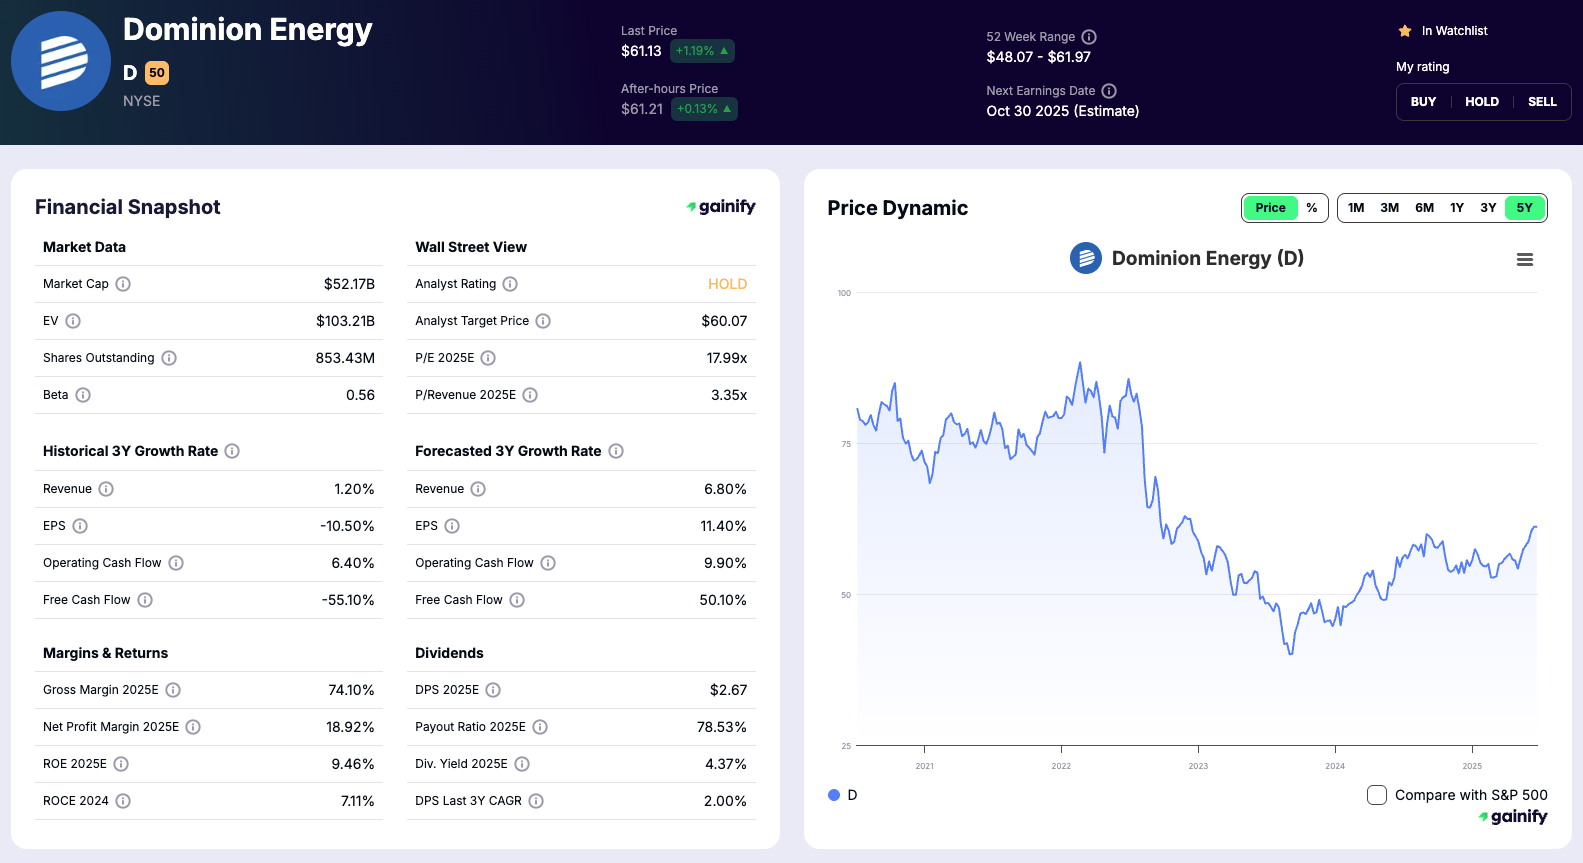Select the 5Y time range
The image size is (1583, 863).
(x=1525, y=208)
